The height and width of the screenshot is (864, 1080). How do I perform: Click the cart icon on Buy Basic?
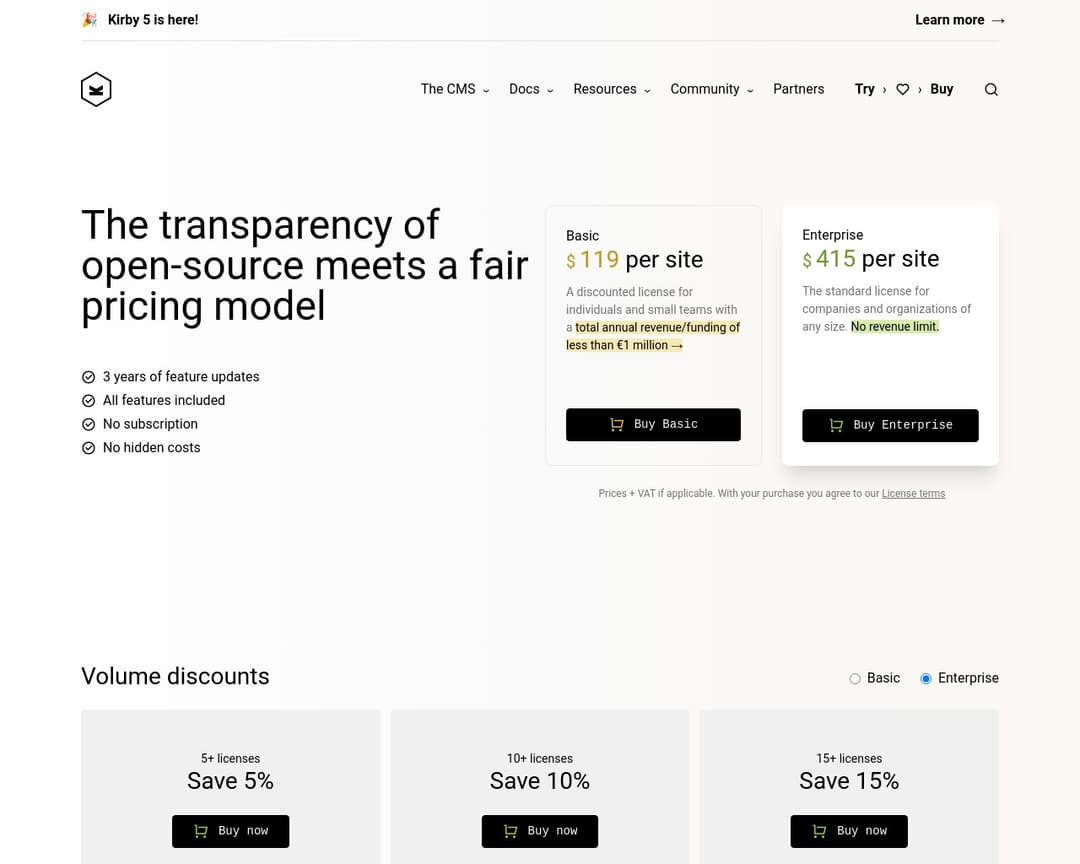(617, 425)
